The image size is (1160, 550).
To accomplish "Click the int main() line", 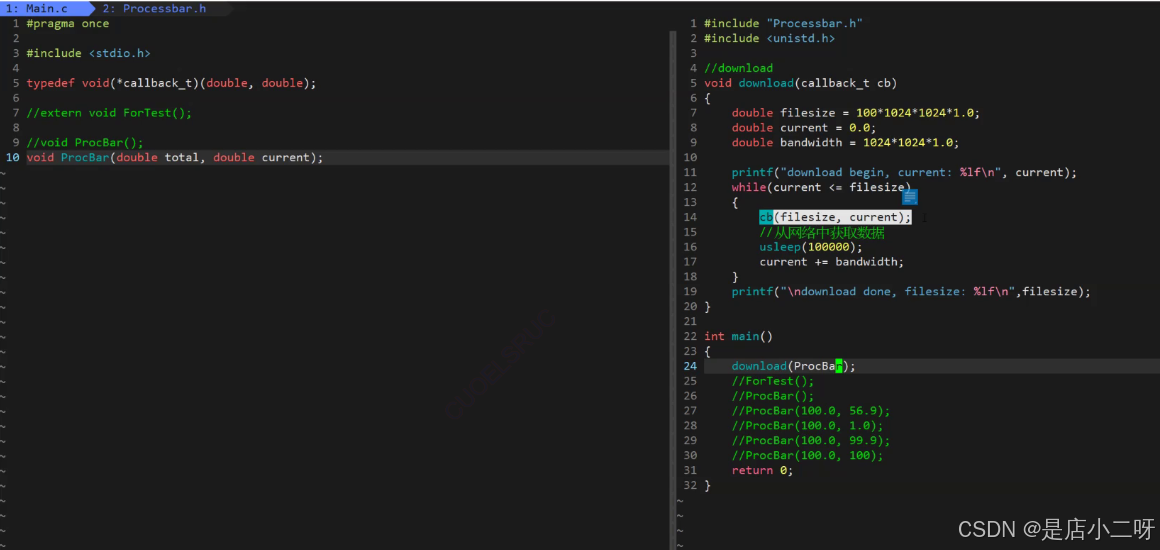I will point(738,336).
